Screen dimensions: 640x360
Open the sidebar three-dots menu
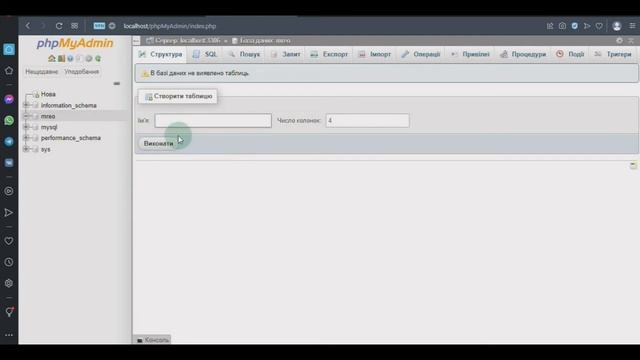click(x=9, y=335)
